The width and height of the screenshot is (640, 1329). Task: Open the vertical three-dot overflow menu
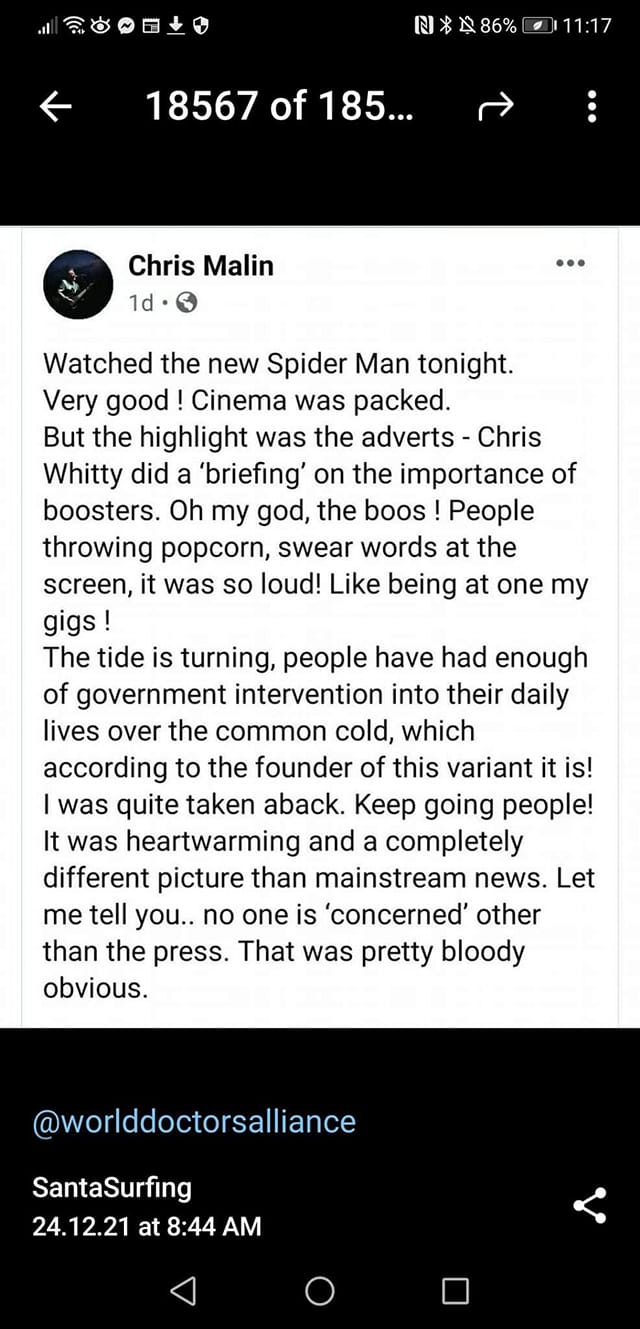pyautogui.click(x=592, y=106)
